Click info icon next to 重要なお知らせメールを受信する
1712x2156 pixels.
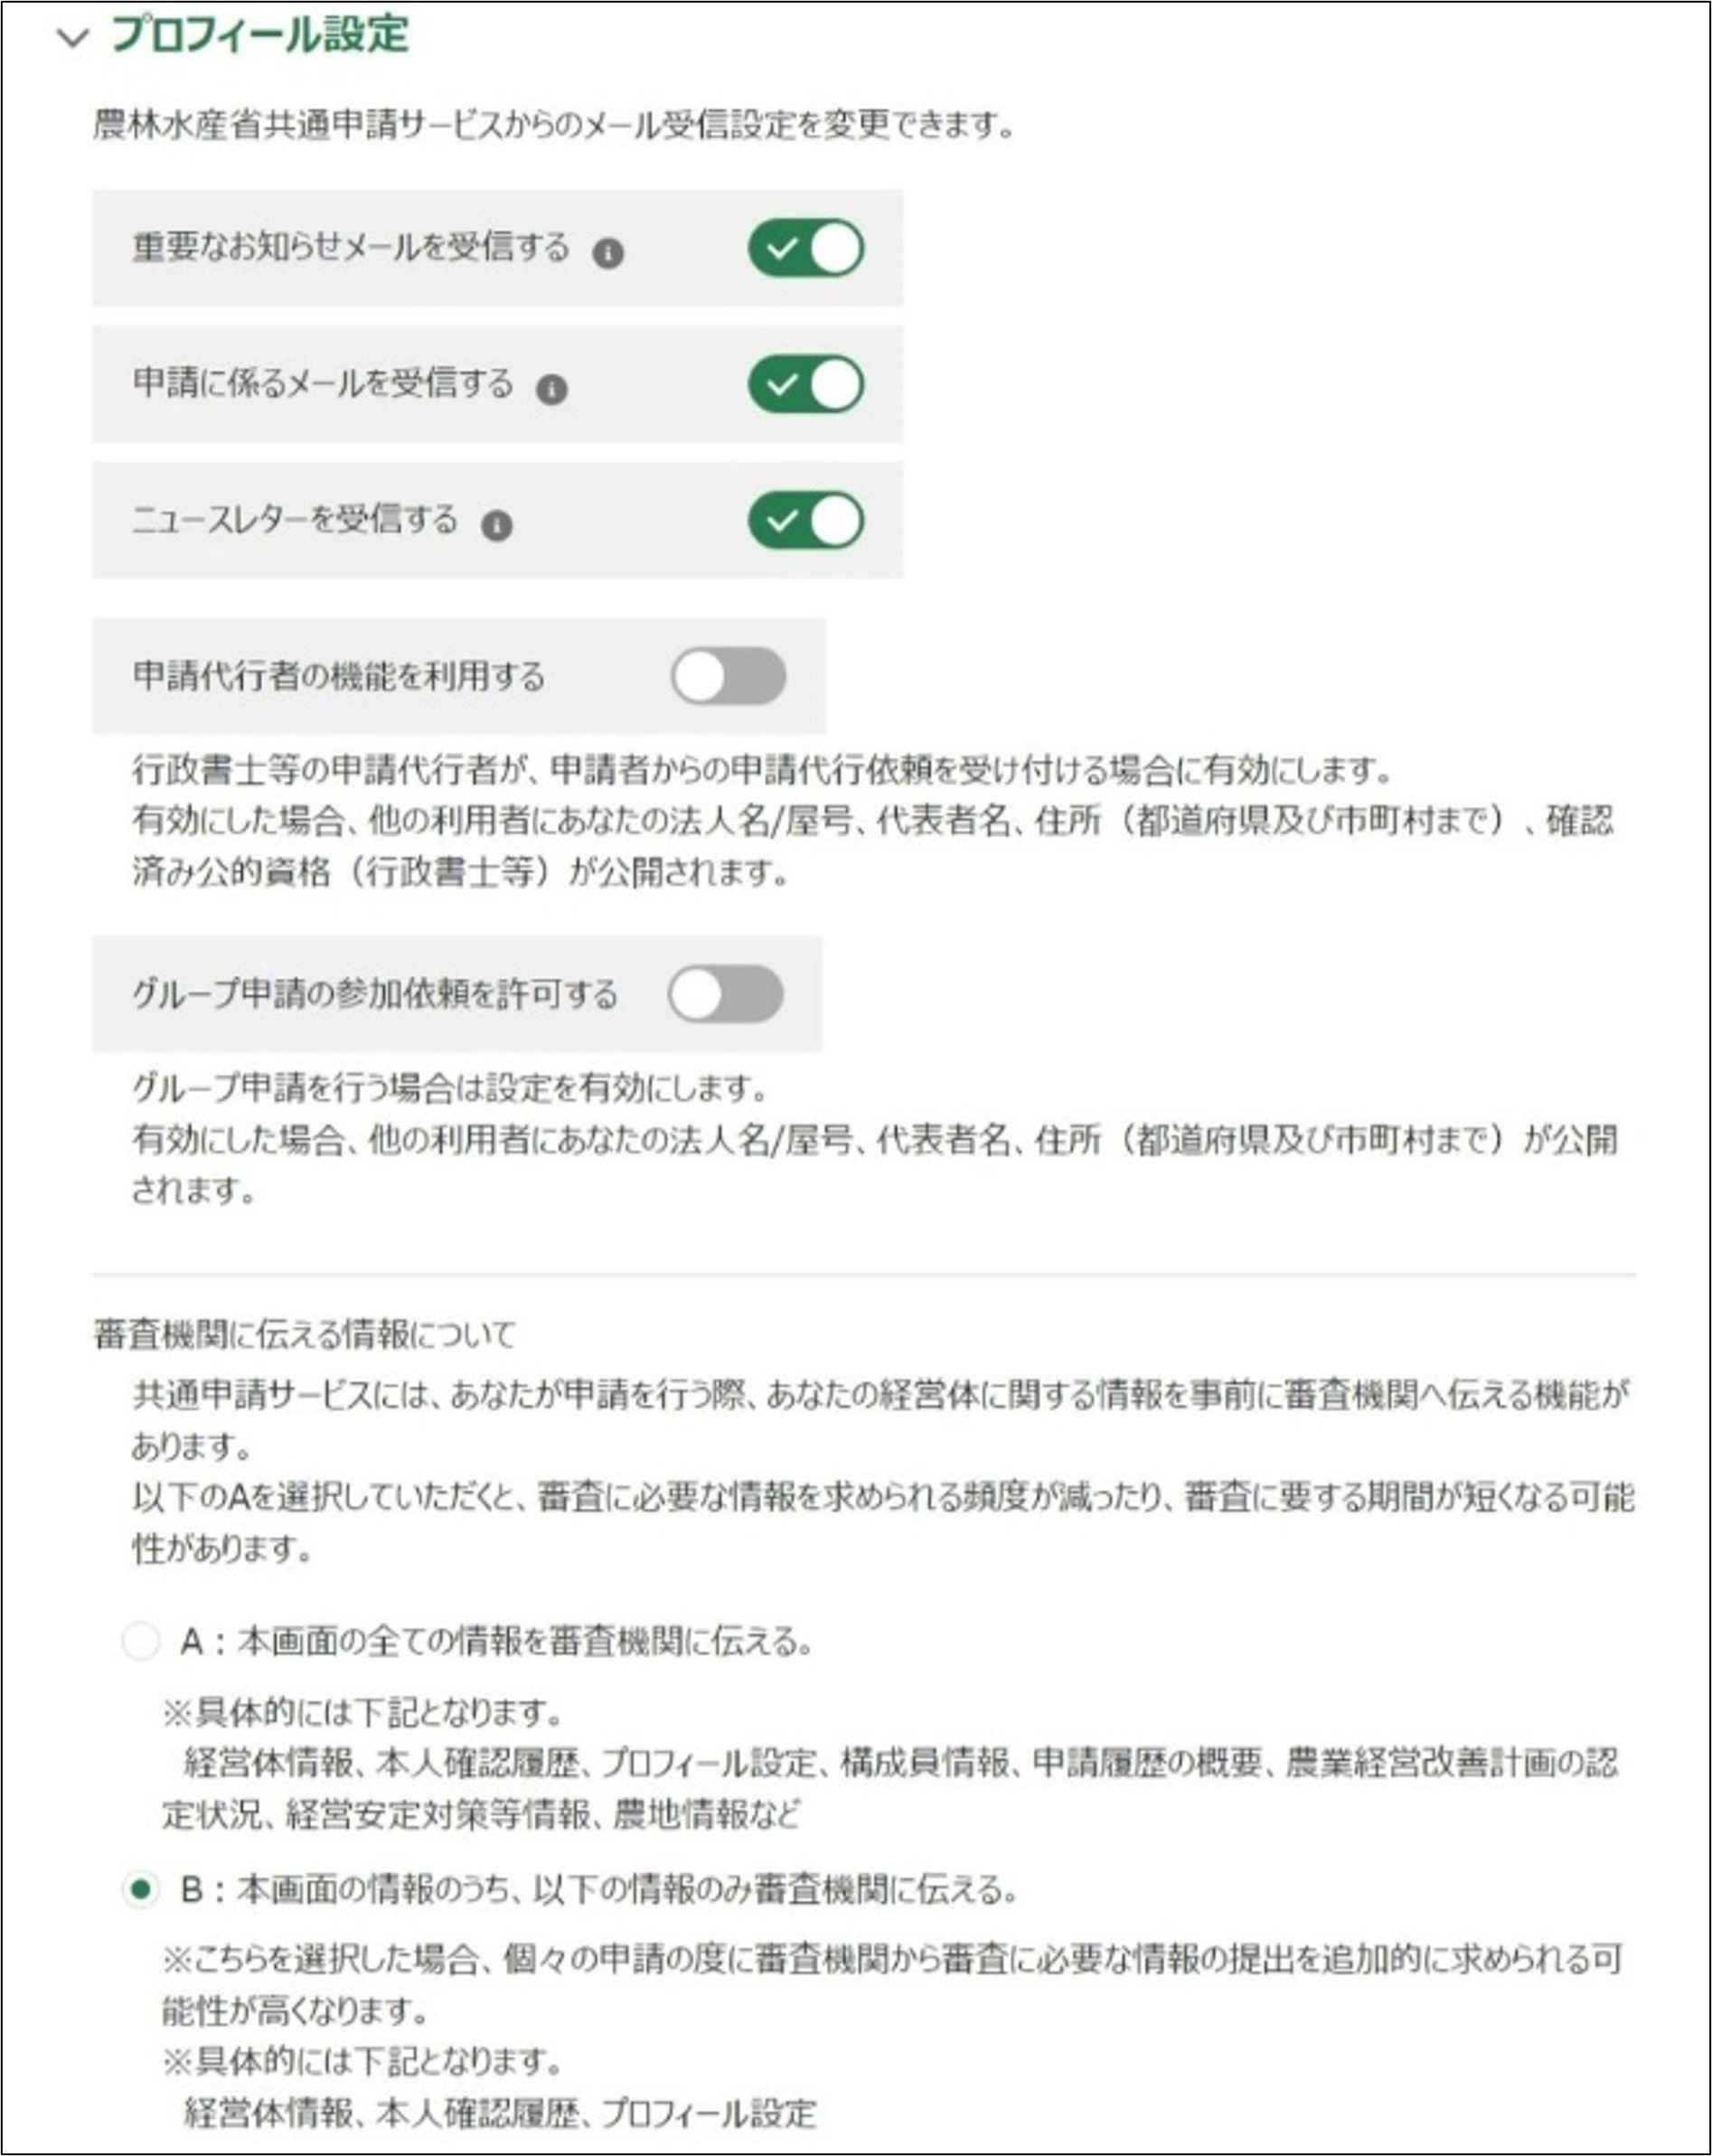[x=608, y=254]
